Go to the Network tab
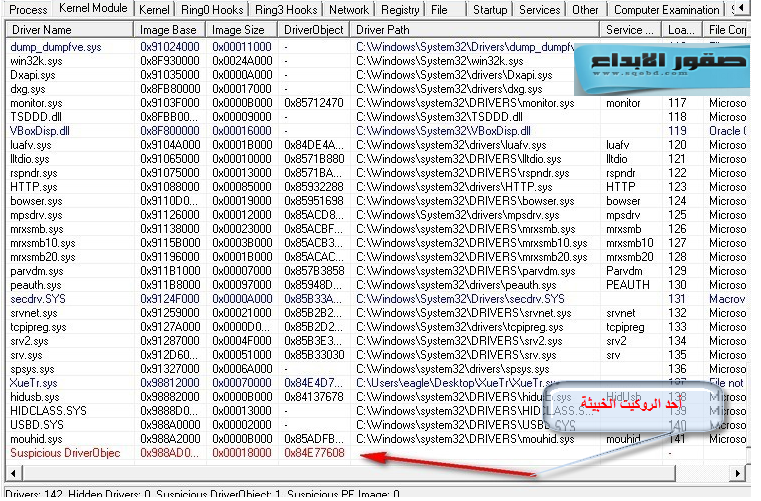This screenshot has height=501, width=761. click(348, 9)
